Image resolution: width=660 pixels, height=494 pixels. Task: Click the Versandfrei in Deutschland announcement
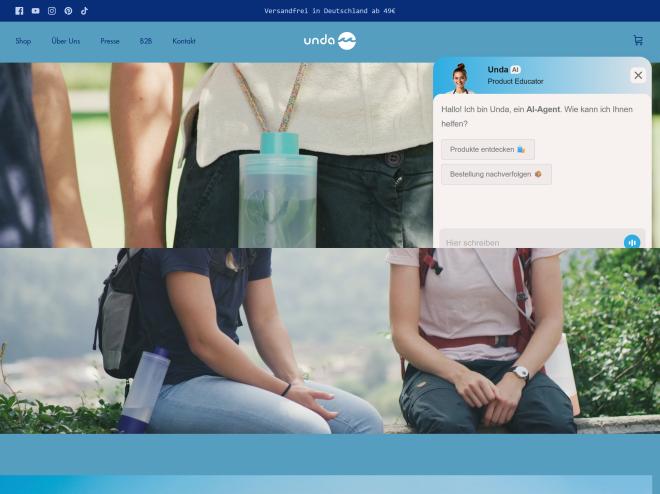tap(330, 11)
